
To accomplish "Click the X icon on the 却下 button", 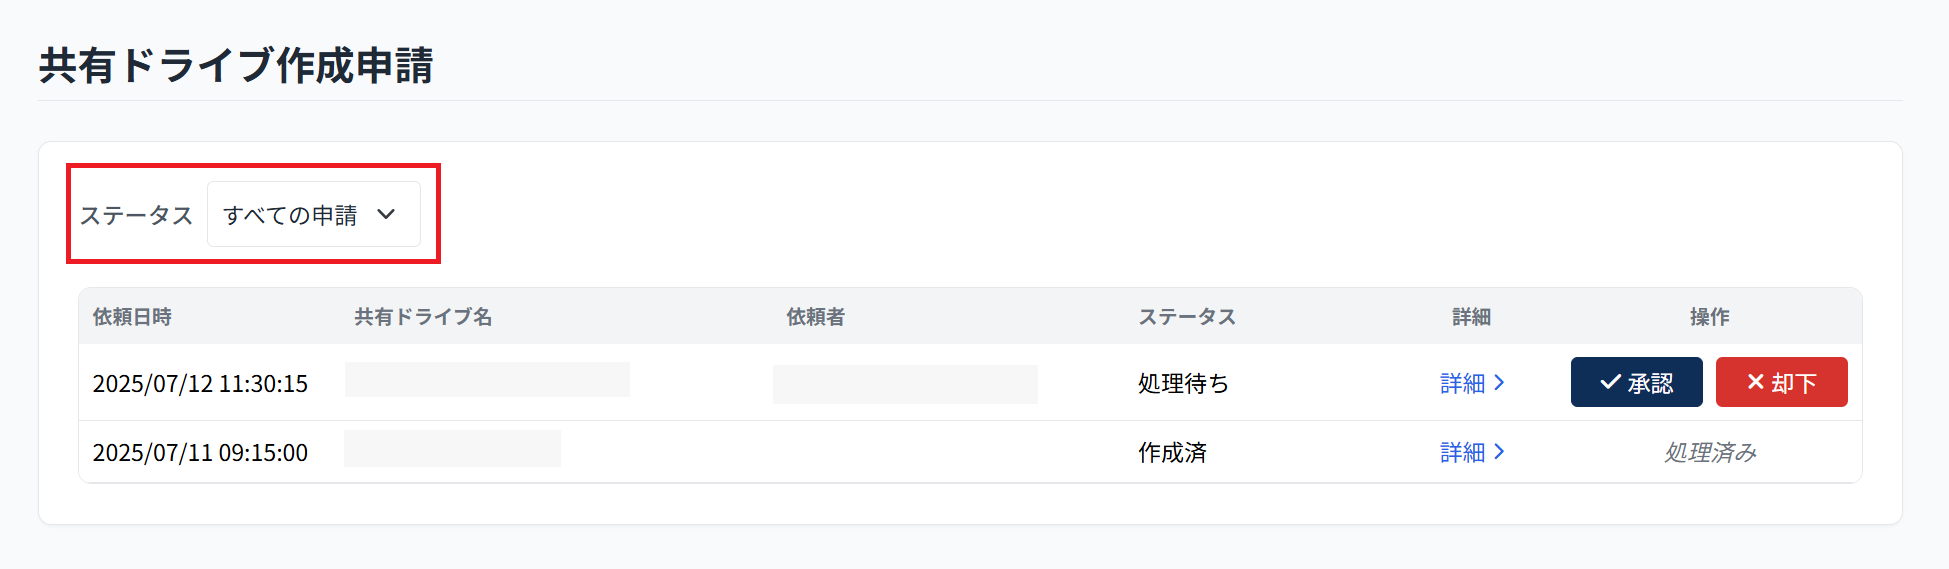I will point(1755,382).
